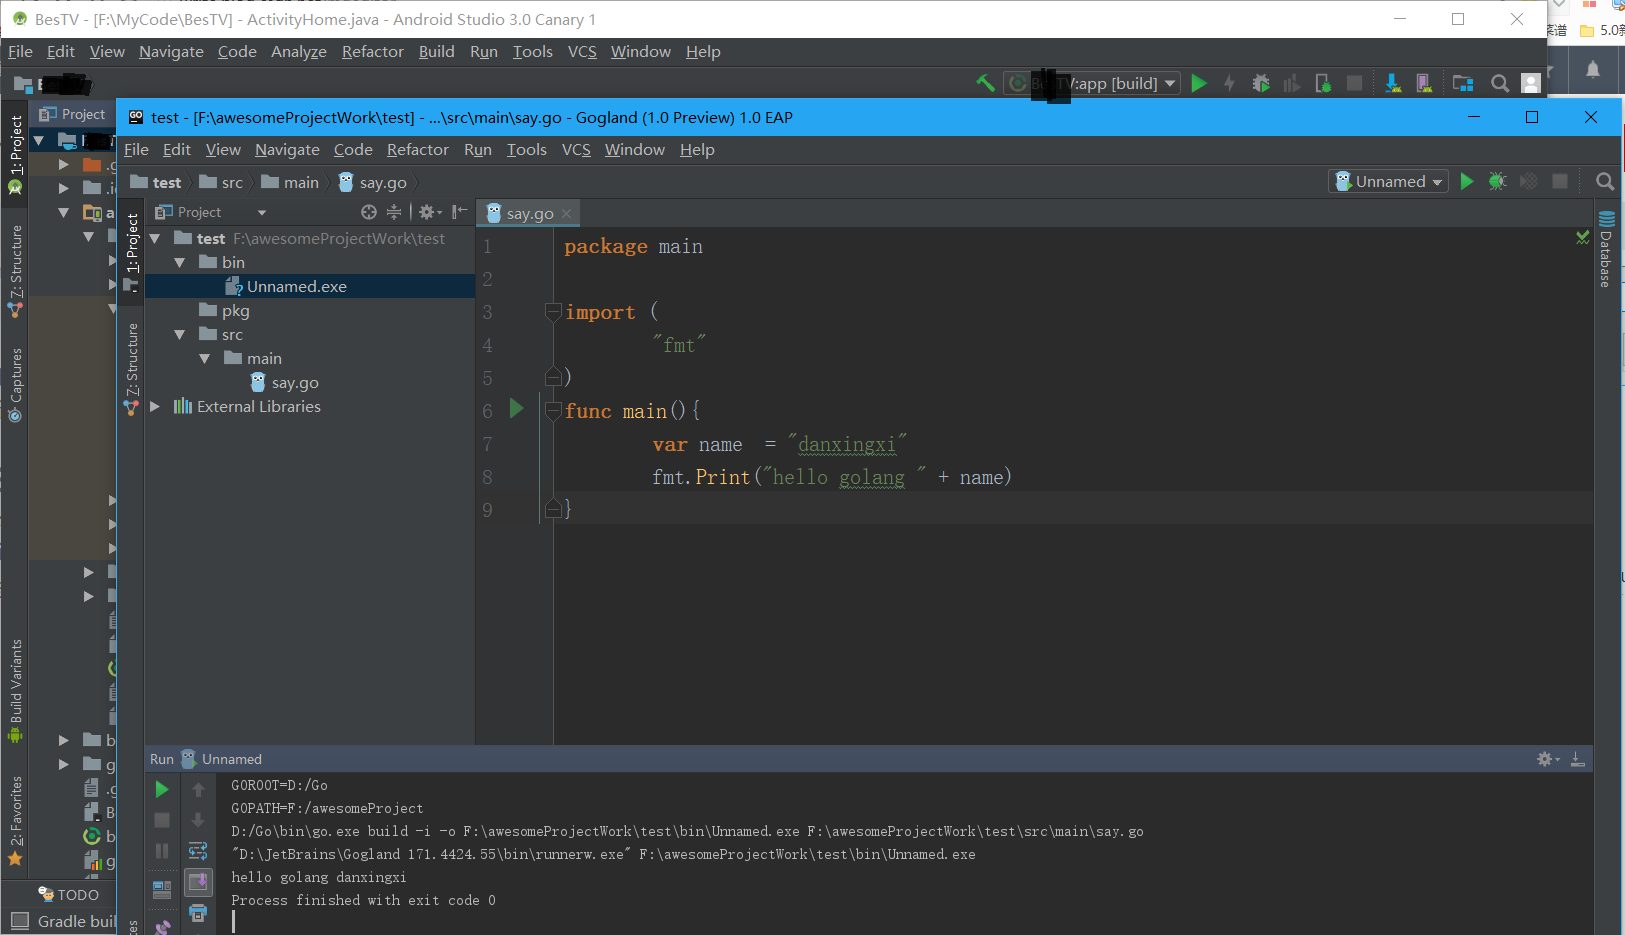Select Unnamed.exe in project tree
Viewport: 1625px width, 935px height.
click(310, 286)
